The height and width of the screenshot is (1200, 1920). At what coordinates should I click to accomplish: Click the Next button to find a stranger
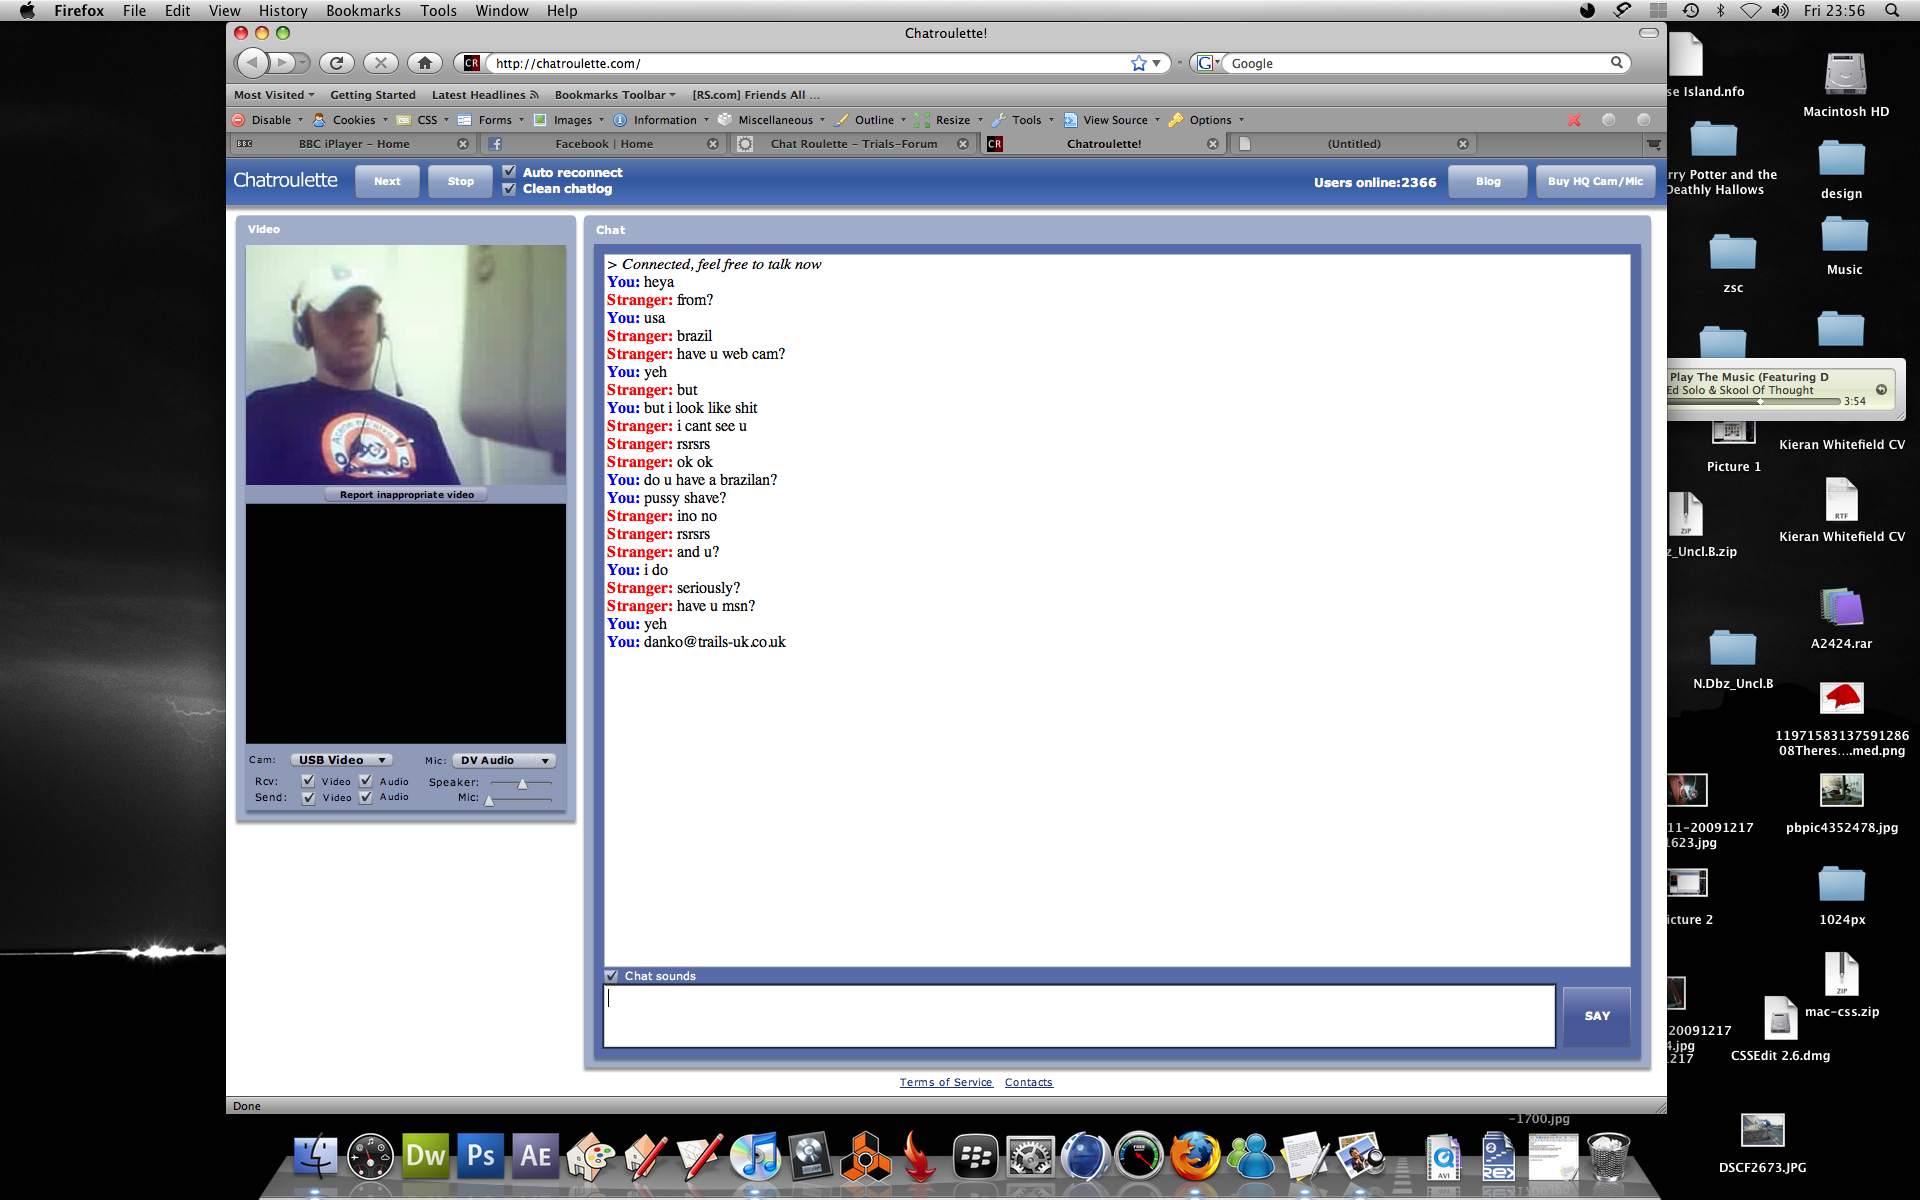coord(387,181)
